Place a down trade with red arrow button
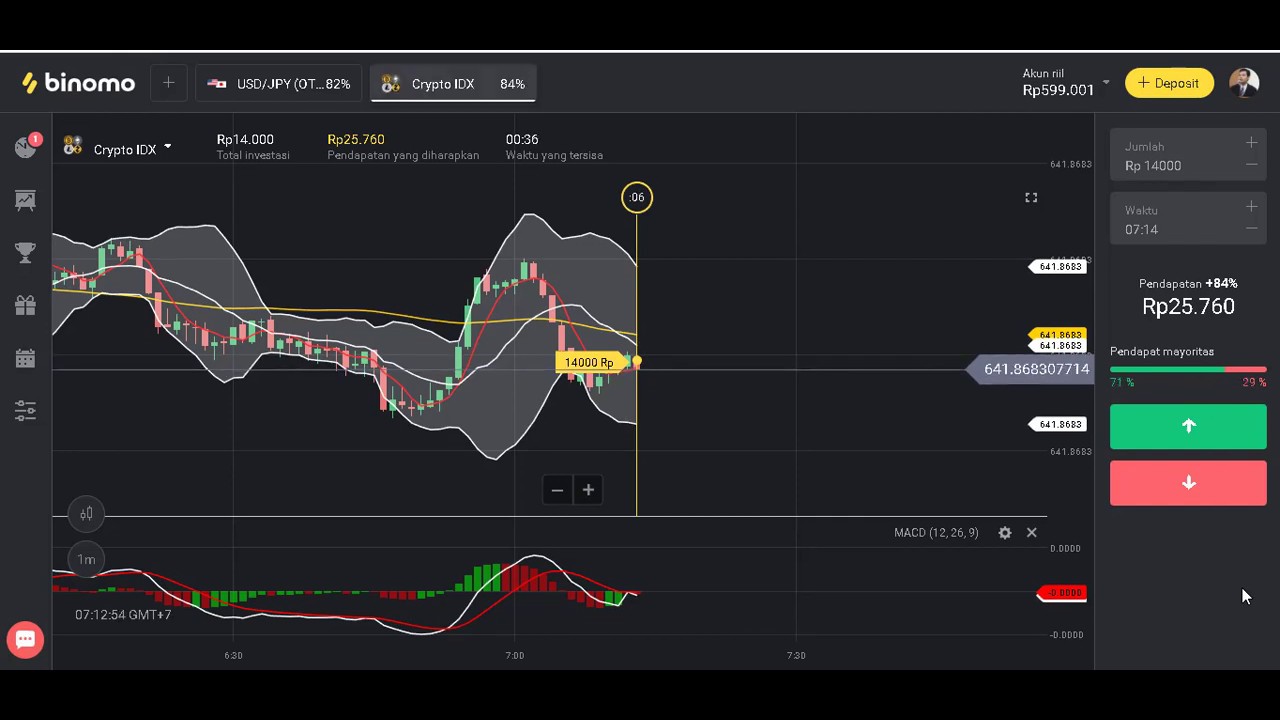The height and width of the screenshot is (720, 1280). (1188, 483)
